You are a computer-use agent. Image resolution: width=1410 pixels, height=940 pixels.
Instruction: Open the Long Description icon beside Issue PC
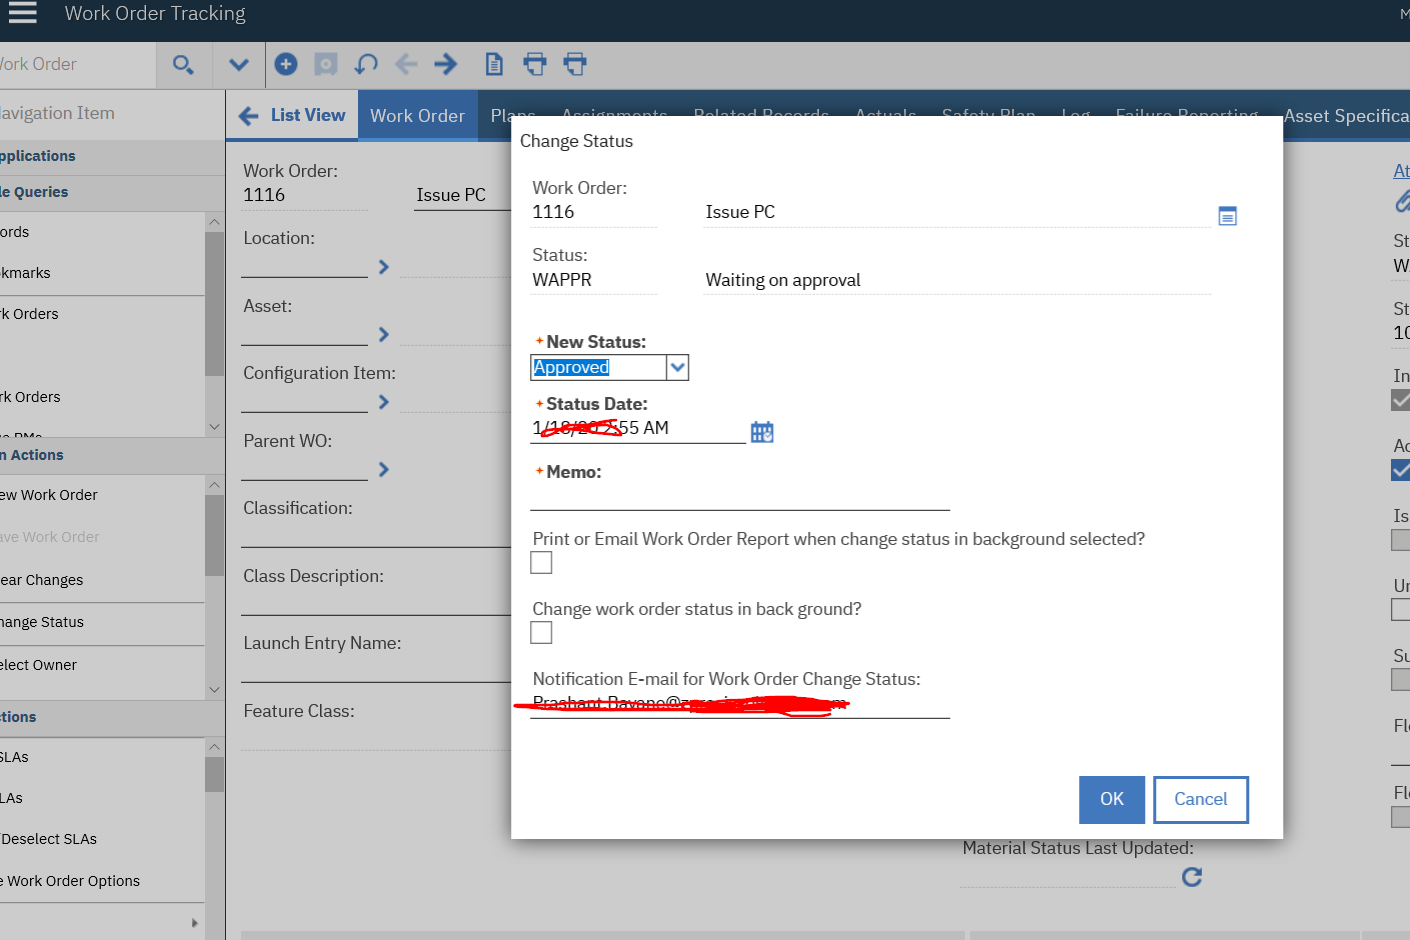click(1227, 215)
